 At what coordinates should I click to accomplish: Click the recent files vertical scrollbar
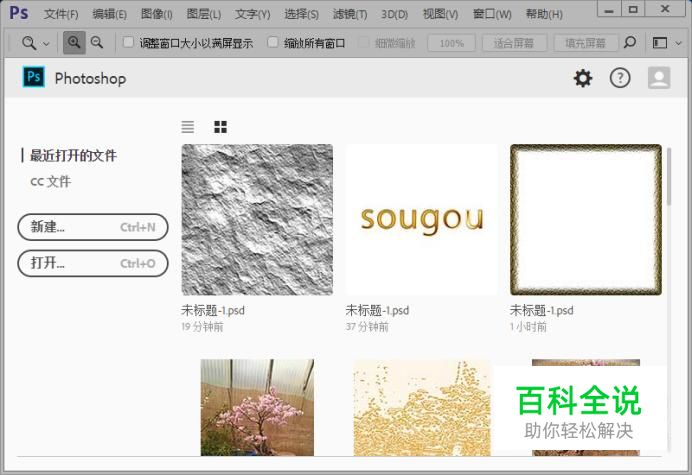(x=669, y=177)
